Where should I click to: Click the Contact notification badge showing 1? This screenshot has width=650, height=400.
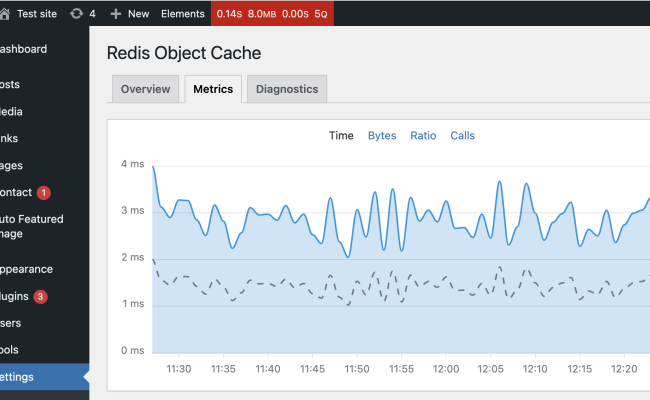pos(44,193)
